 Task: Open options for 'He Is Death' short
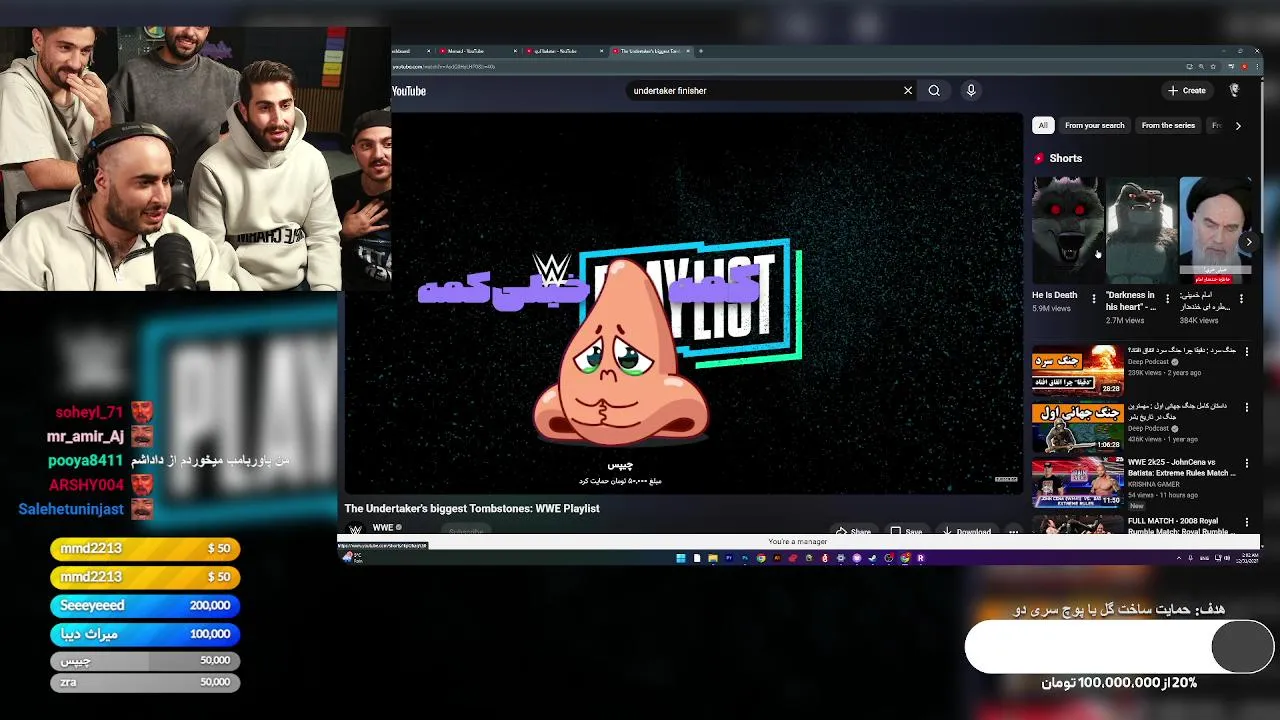(x=1093, y=299)
